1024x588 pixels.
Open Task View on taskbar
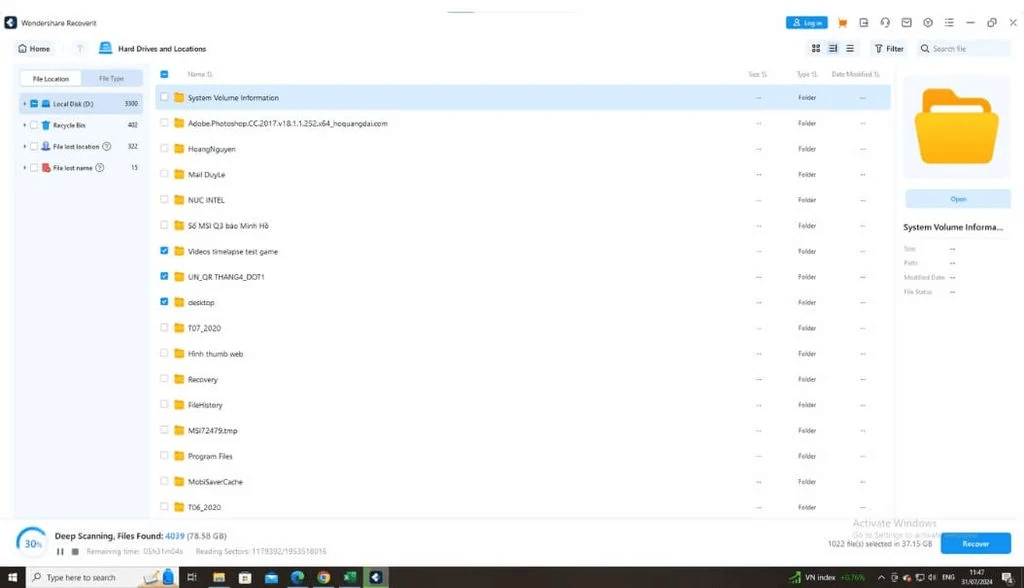192,578
